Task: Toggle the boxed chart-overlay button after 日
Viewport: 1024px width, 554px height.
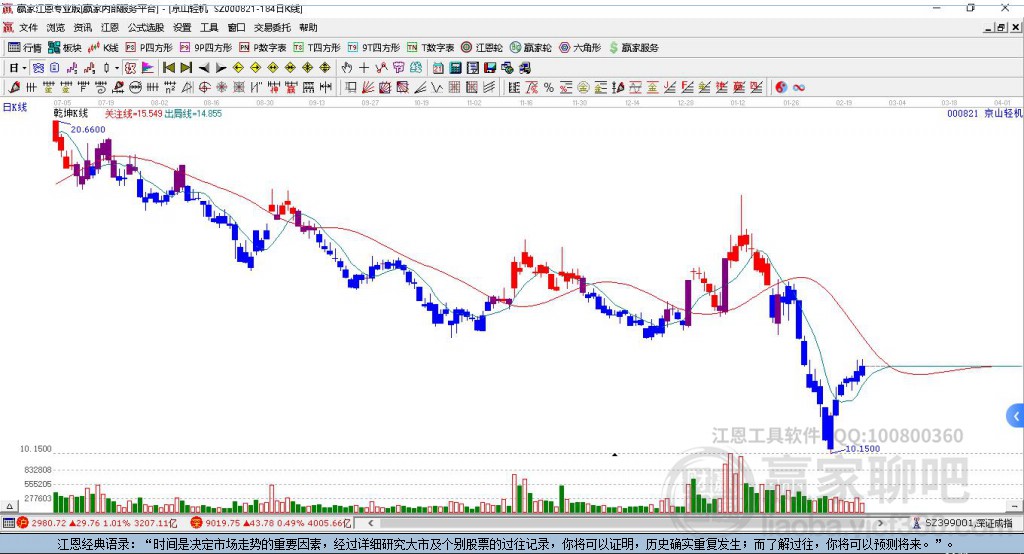Action: [x=39, y=68]
